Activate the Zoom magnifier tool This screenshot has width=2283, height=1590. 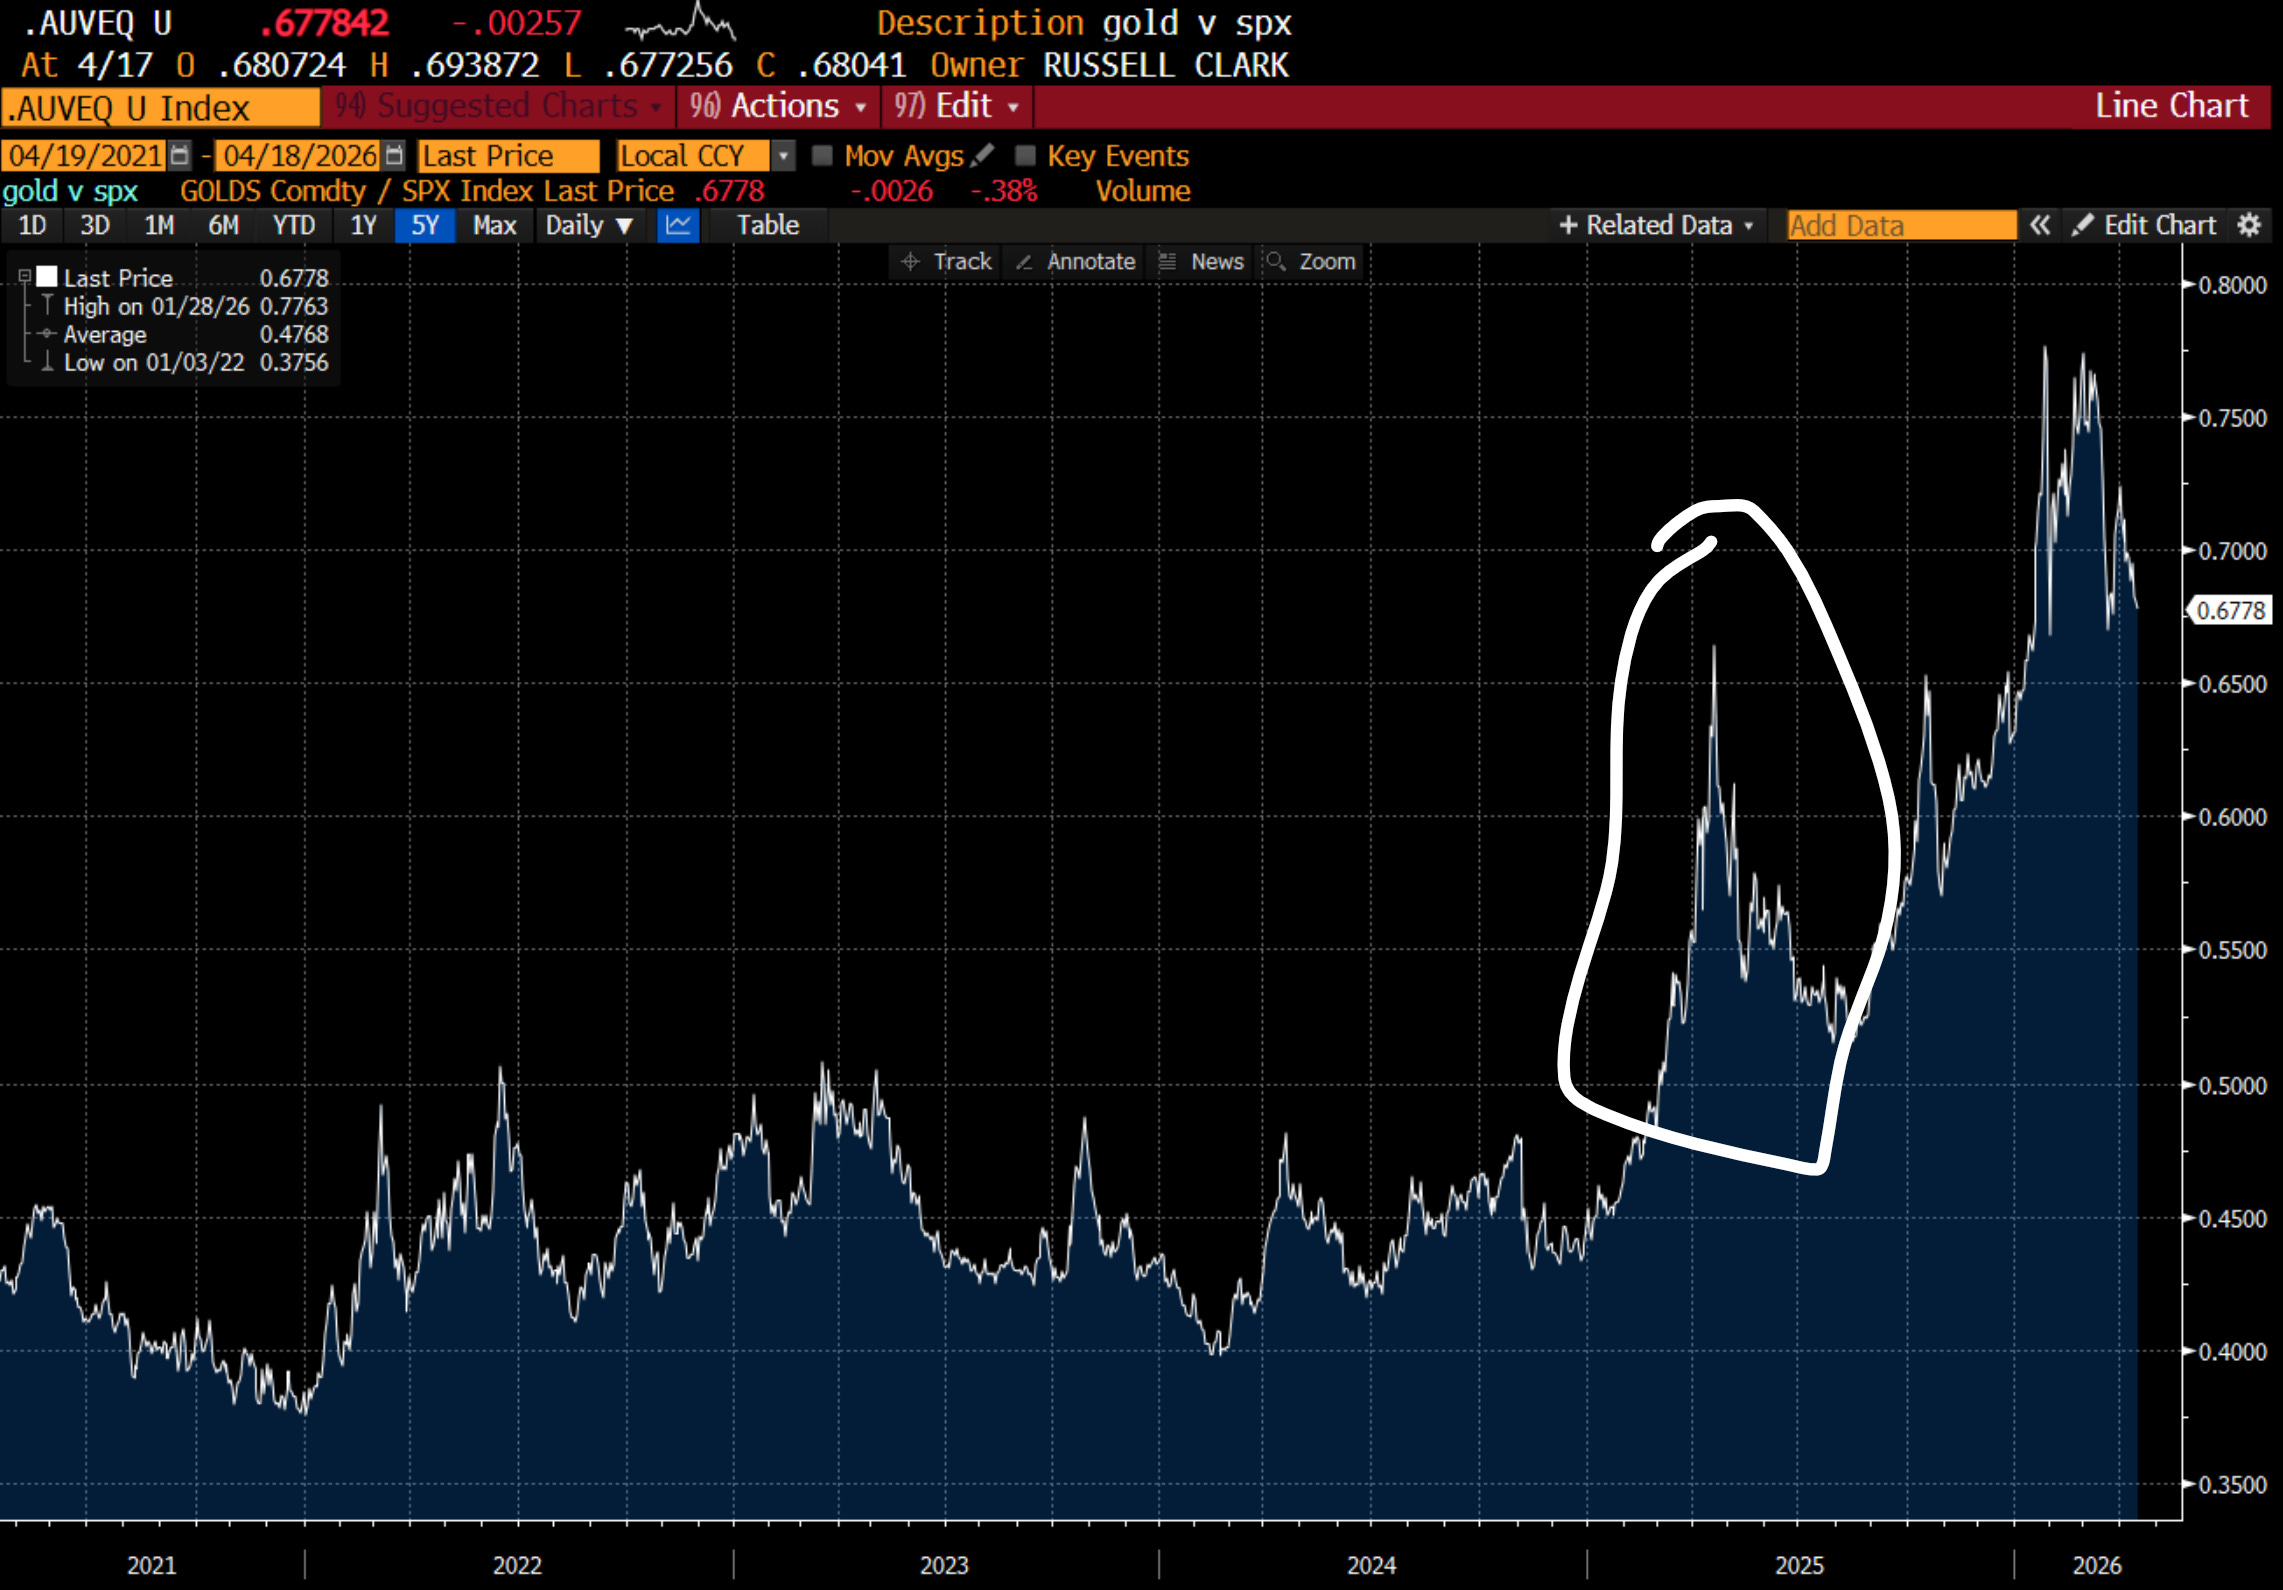1311,262
